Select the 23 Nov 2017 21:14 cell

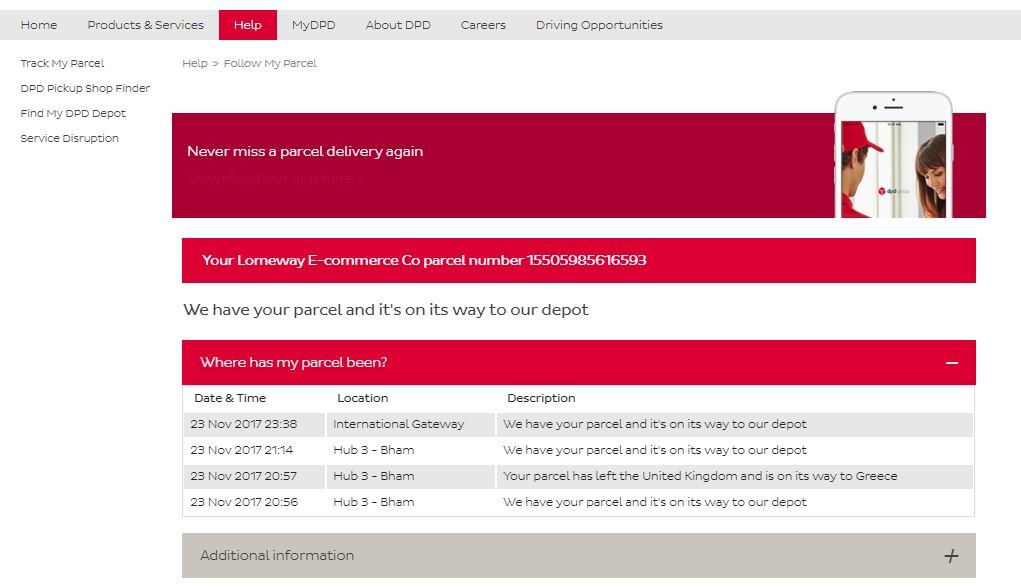point(254,450)
